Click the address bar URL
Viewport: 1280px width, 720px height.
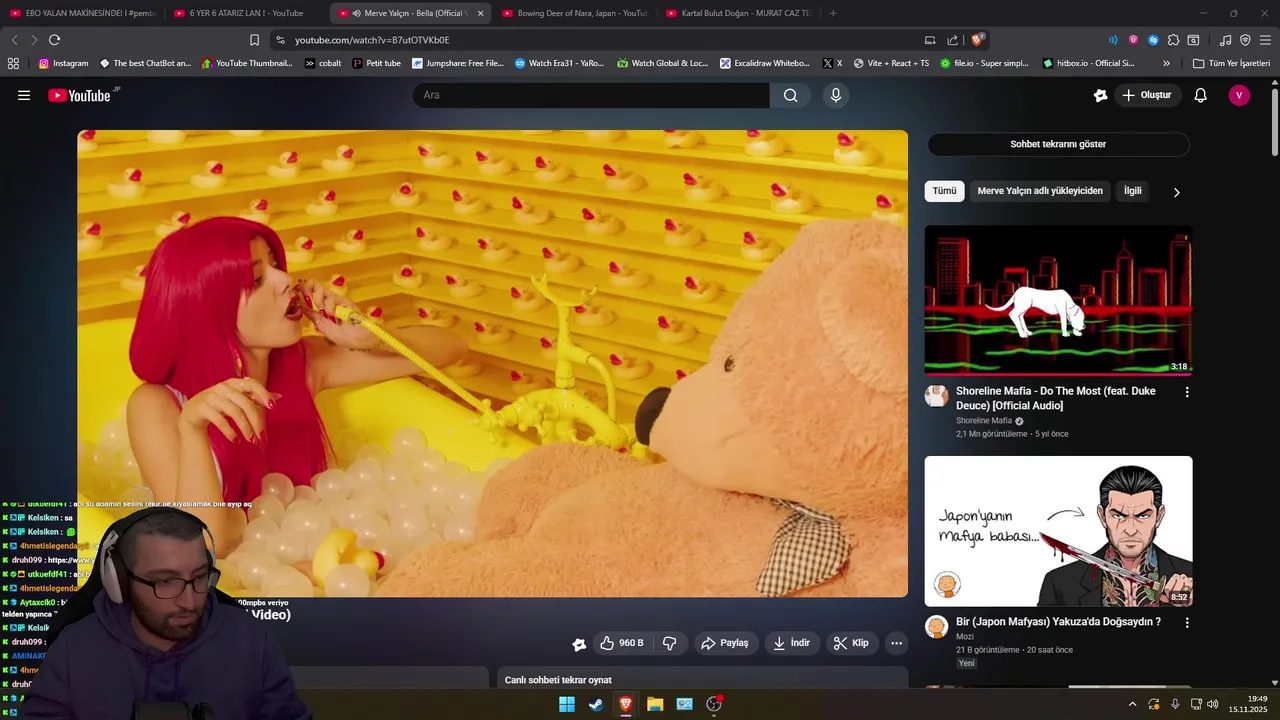click(372, 40)
